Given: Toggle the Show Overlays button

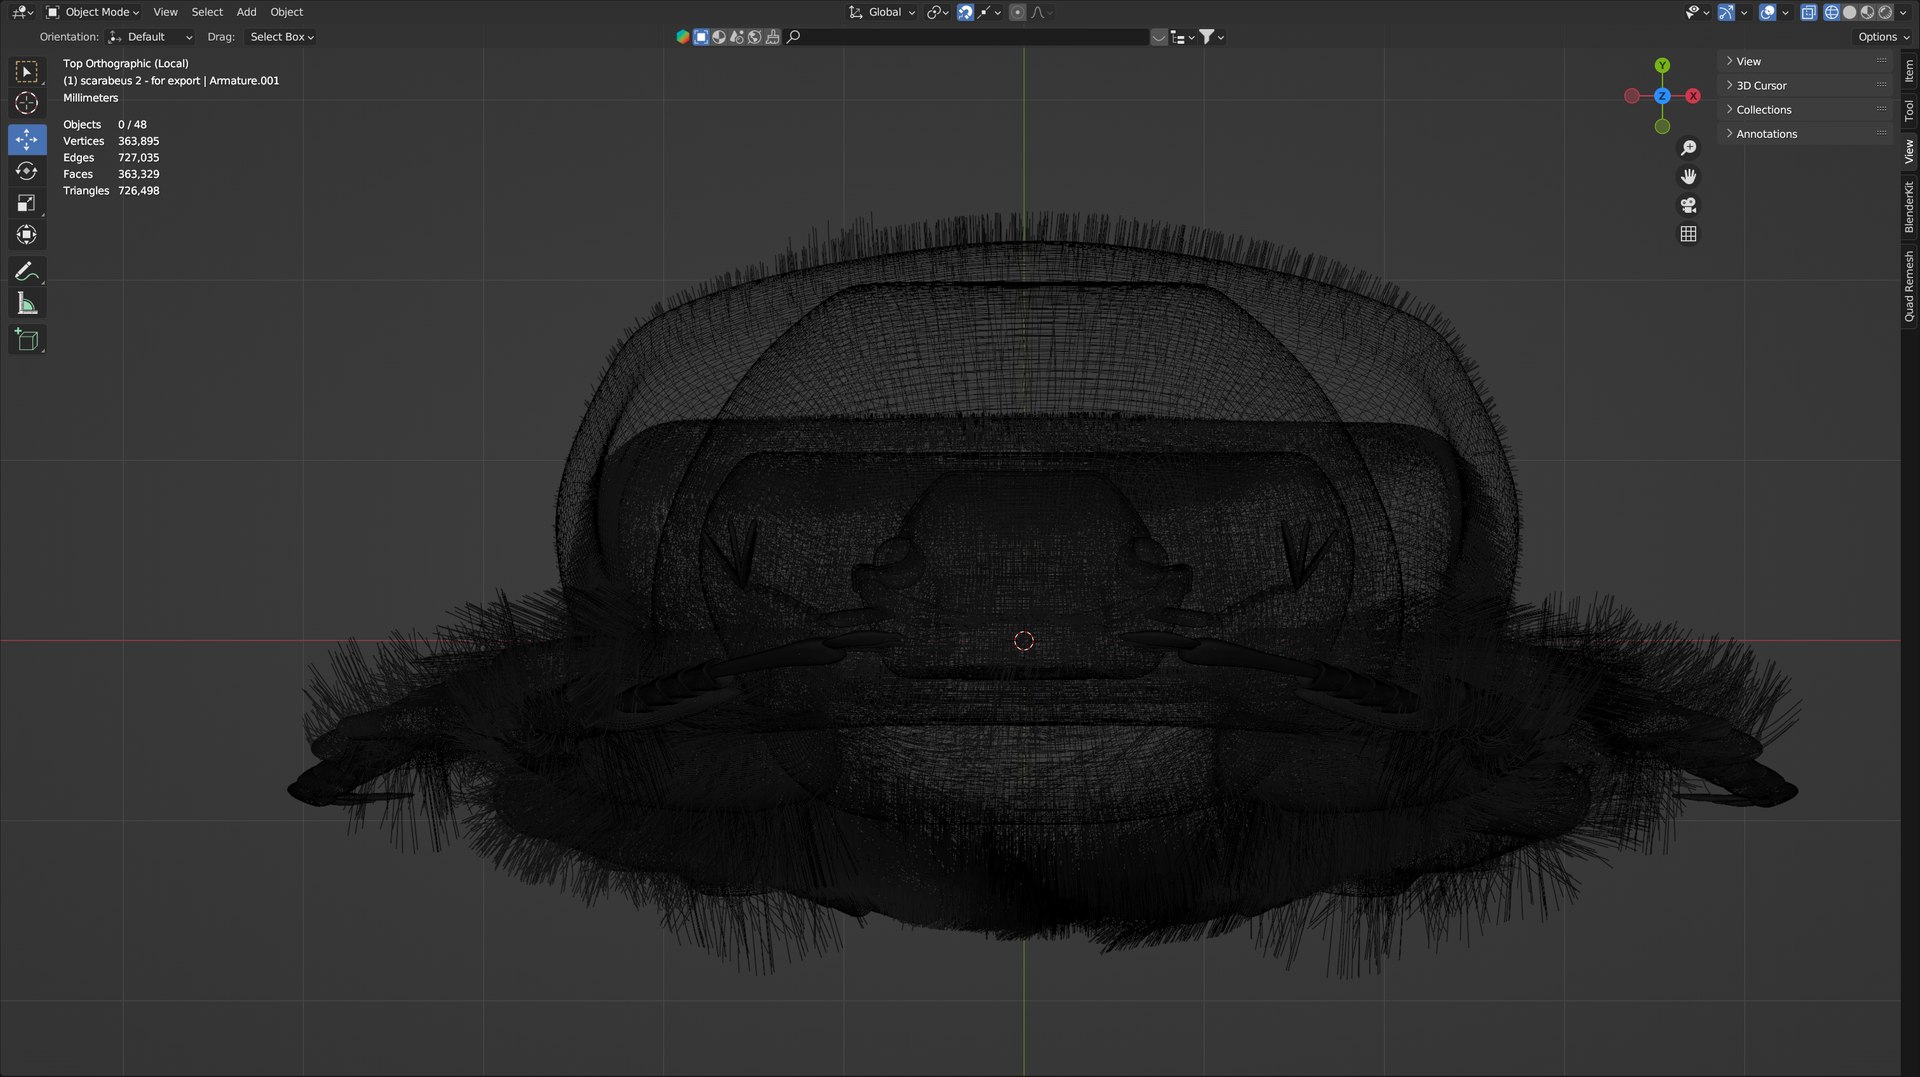Looking at the screenshot, I should click(1768, 12).
